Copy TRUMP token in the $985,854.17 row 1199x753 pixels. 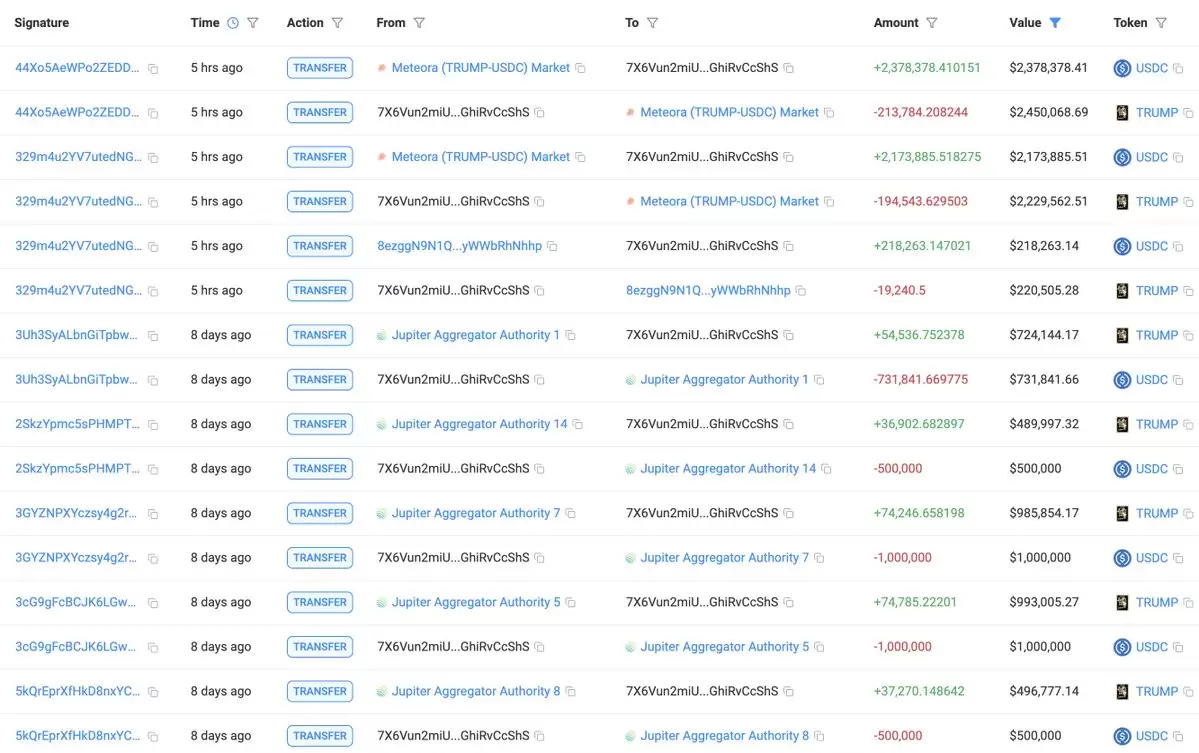coord(1188,513)
